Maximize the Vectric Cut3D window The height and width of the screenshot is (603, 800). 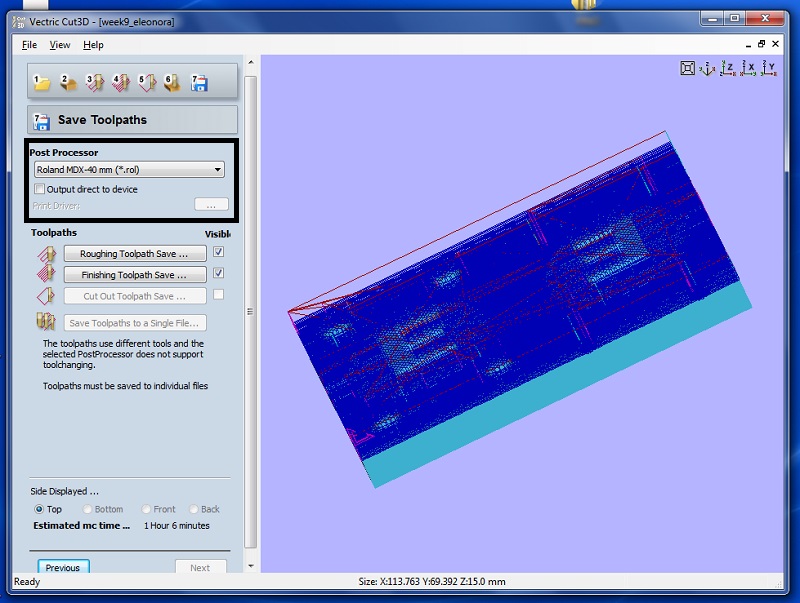coord(735,19)
